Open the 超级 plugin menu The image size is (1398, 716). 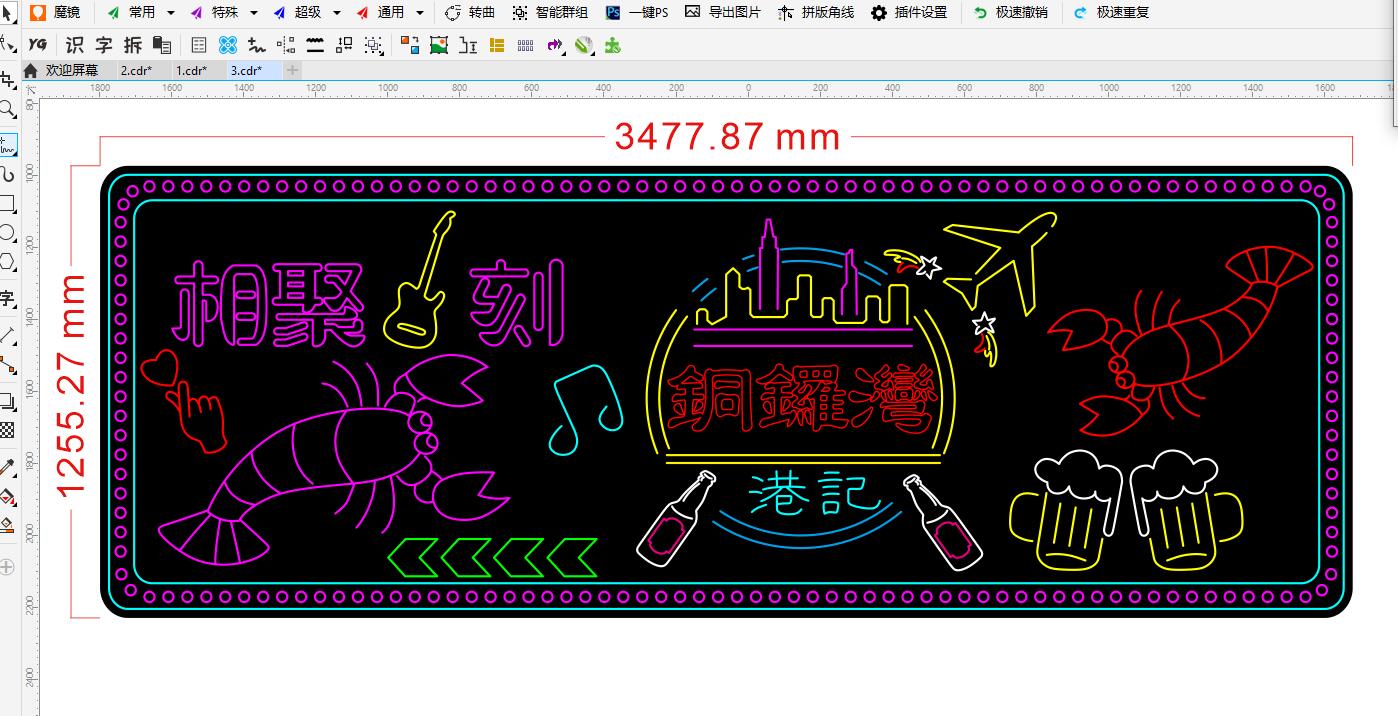pos(297,12)
